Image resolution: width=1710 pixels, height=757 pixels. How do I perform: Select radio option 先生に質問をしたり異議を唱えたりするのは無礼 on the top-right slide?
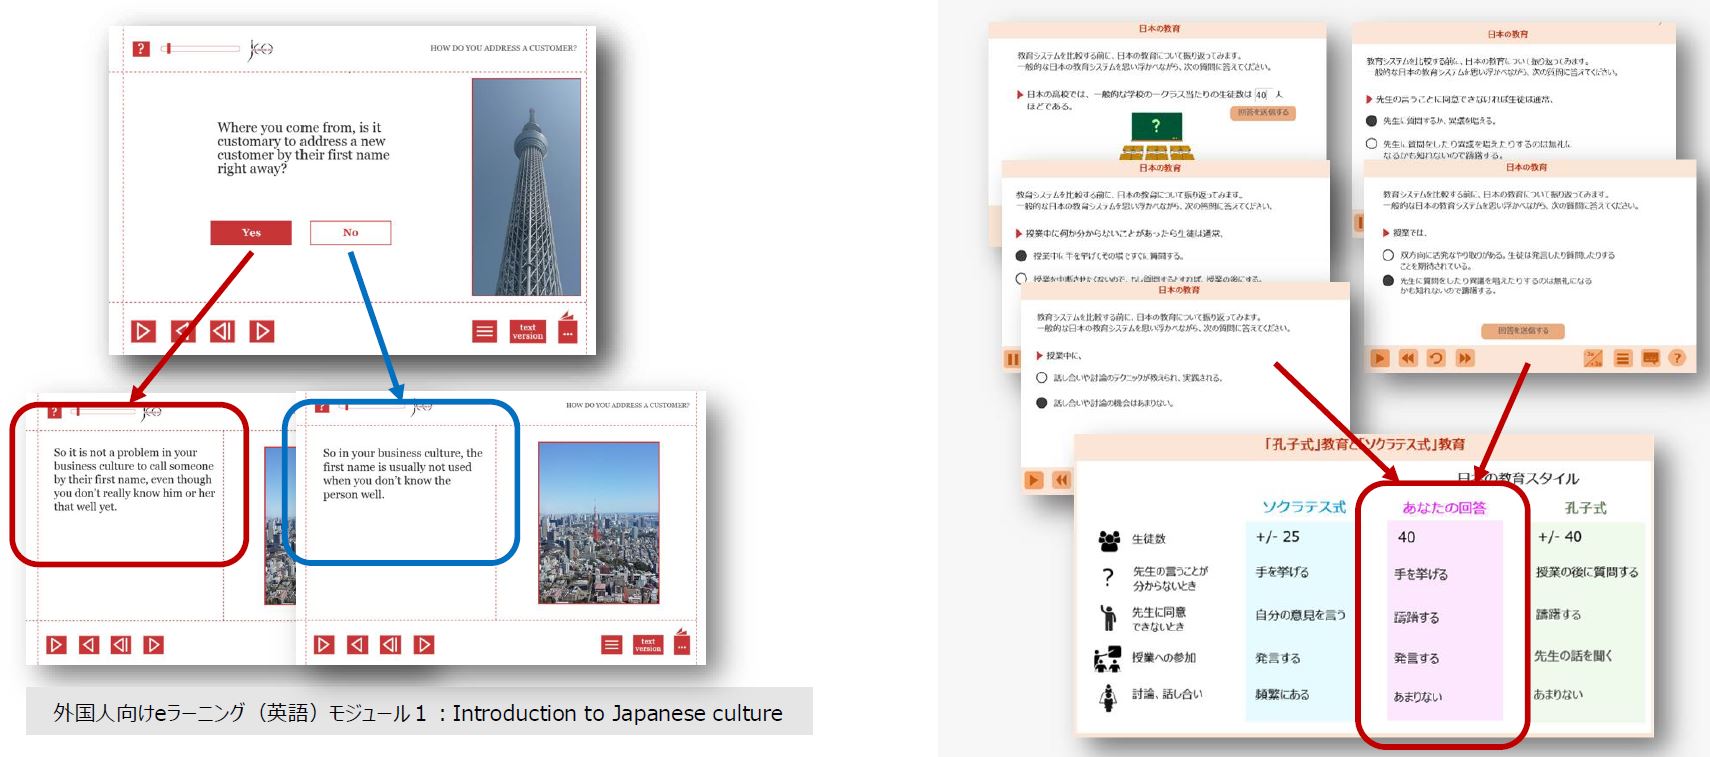point(1372,144)
